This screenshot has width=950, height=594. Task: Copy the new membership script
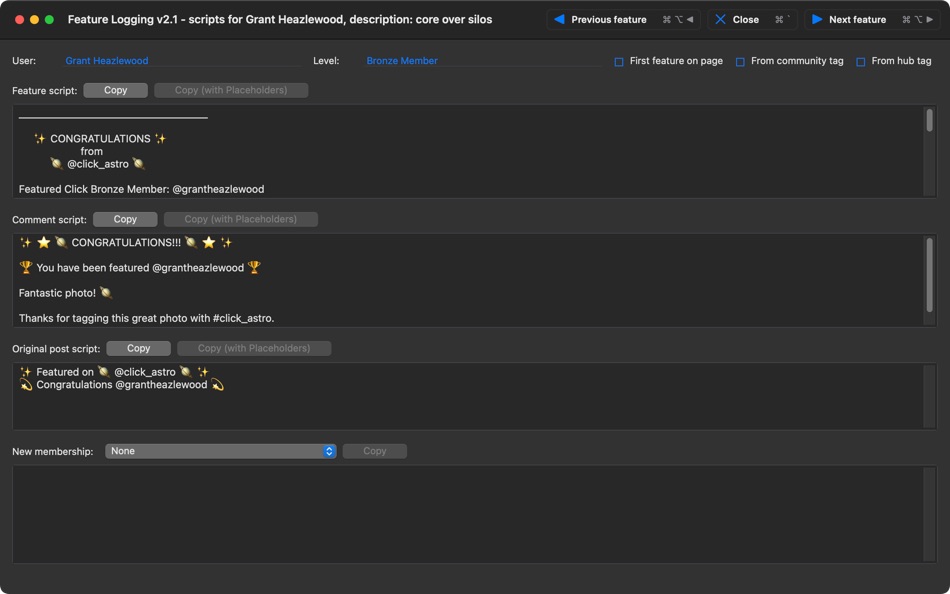(x=374, y=451)
